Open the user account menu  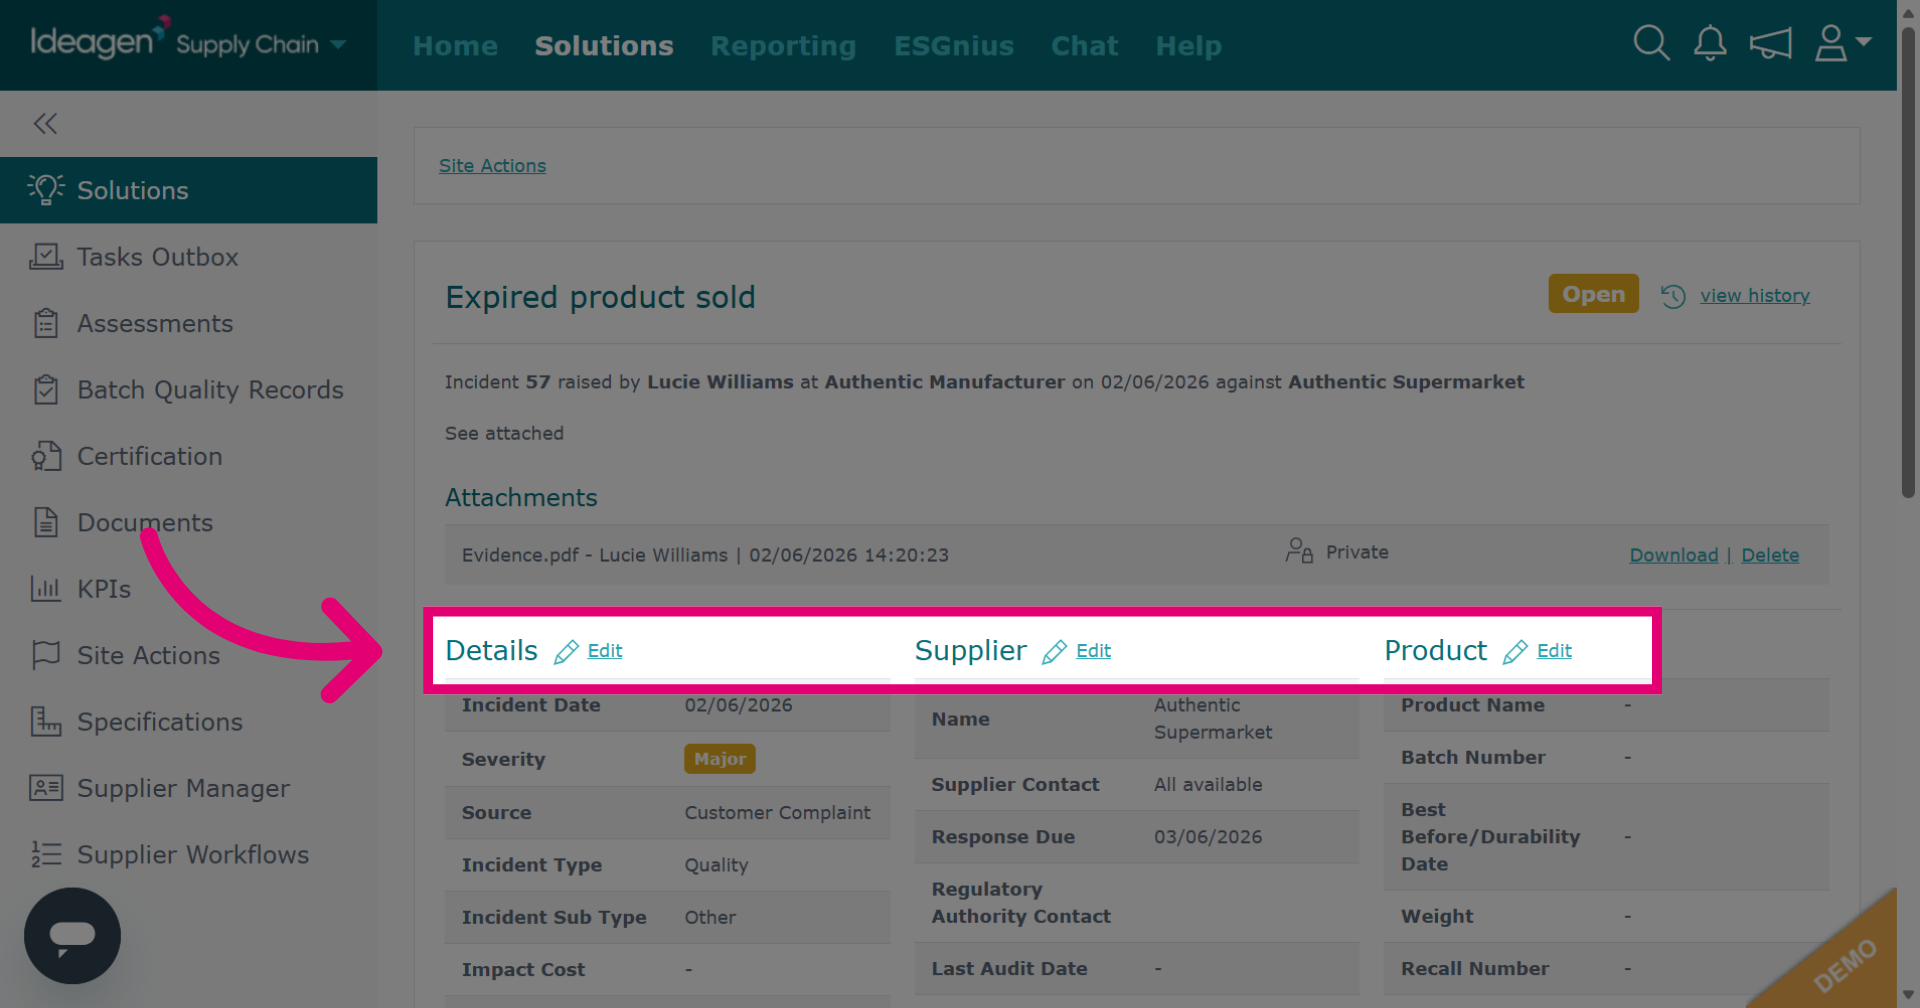(1842, 43)
